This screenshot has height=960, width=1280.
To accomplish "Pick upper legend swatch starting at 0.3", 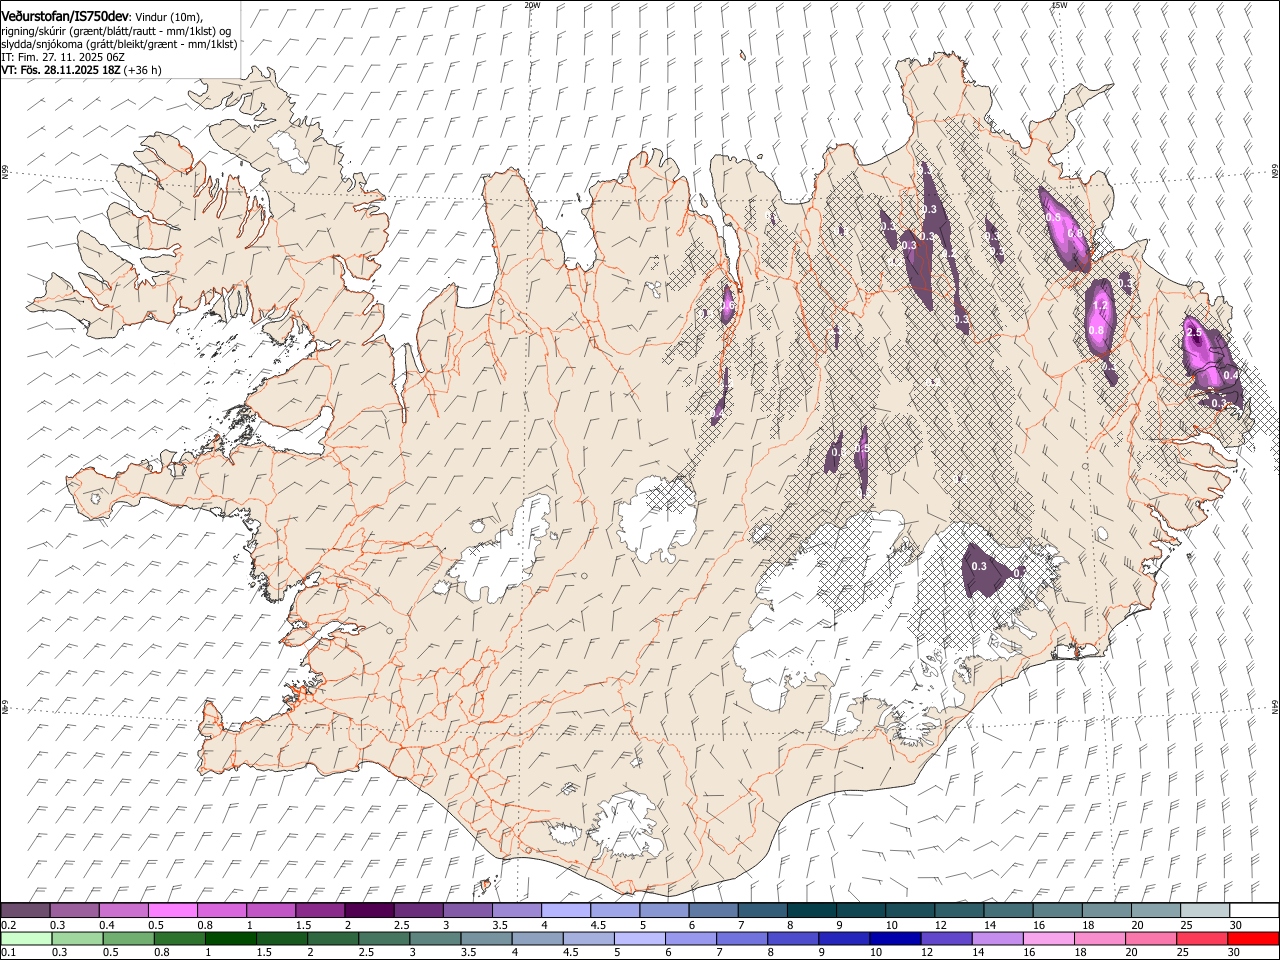I will [x=74, y=911].
